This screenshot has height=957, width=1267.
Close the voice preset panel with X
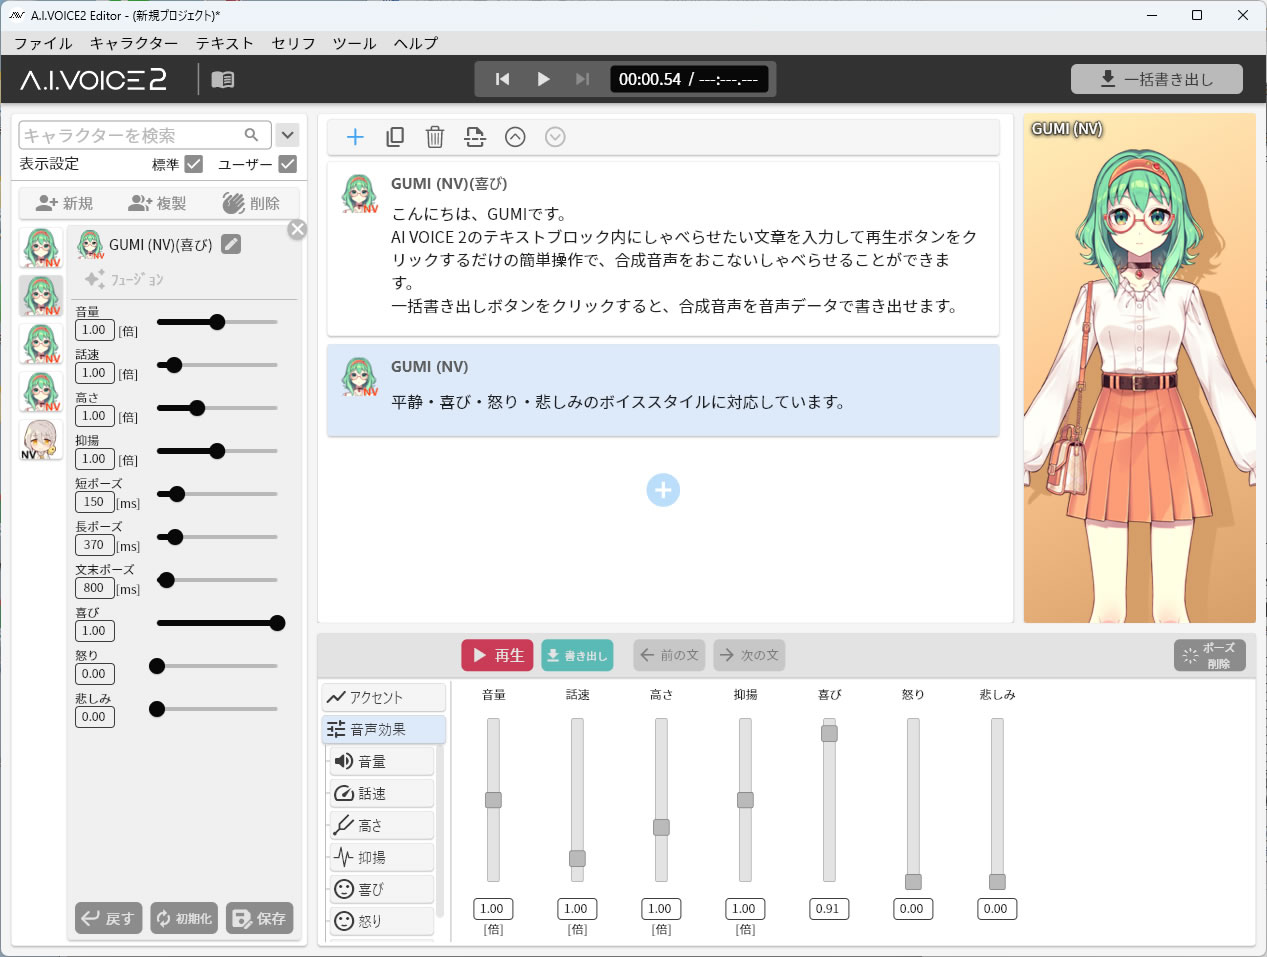coord(297,230)
